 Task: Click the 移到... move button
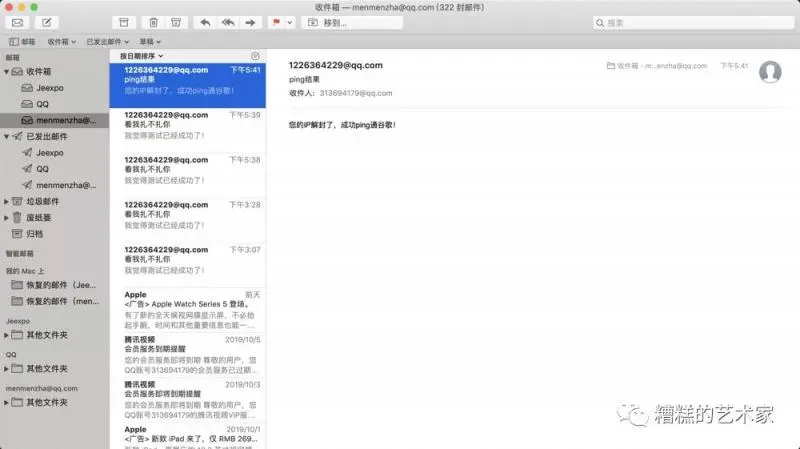(352, 22)
